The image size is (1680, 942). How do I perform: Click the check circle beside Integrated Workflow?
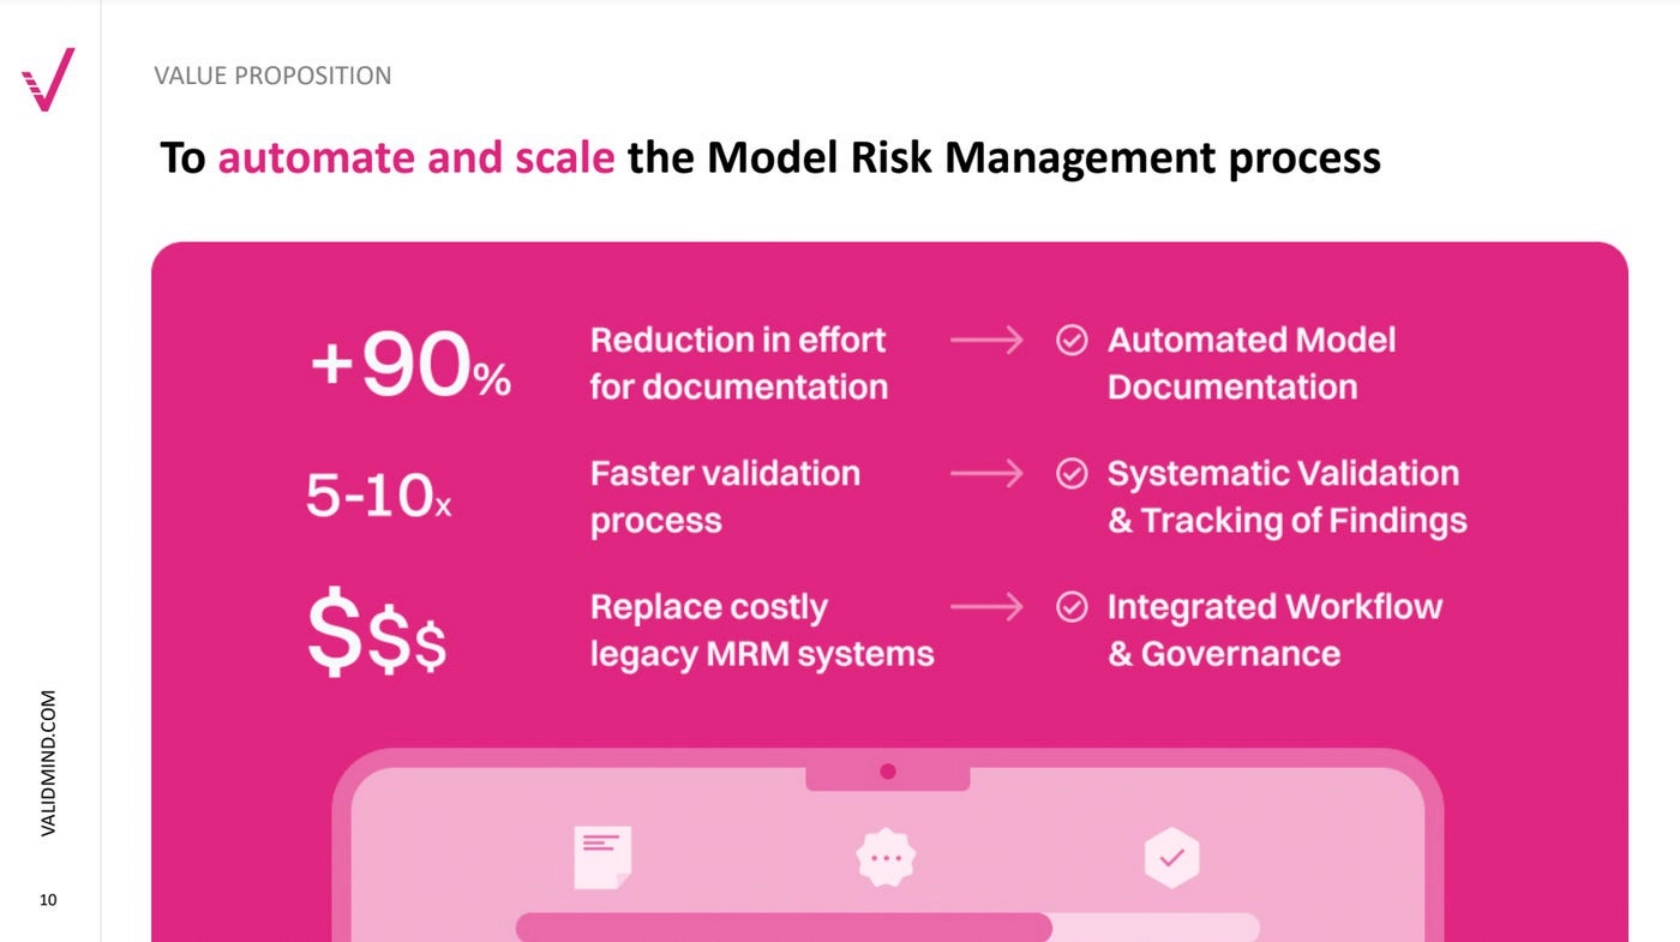click(1072, 606)
